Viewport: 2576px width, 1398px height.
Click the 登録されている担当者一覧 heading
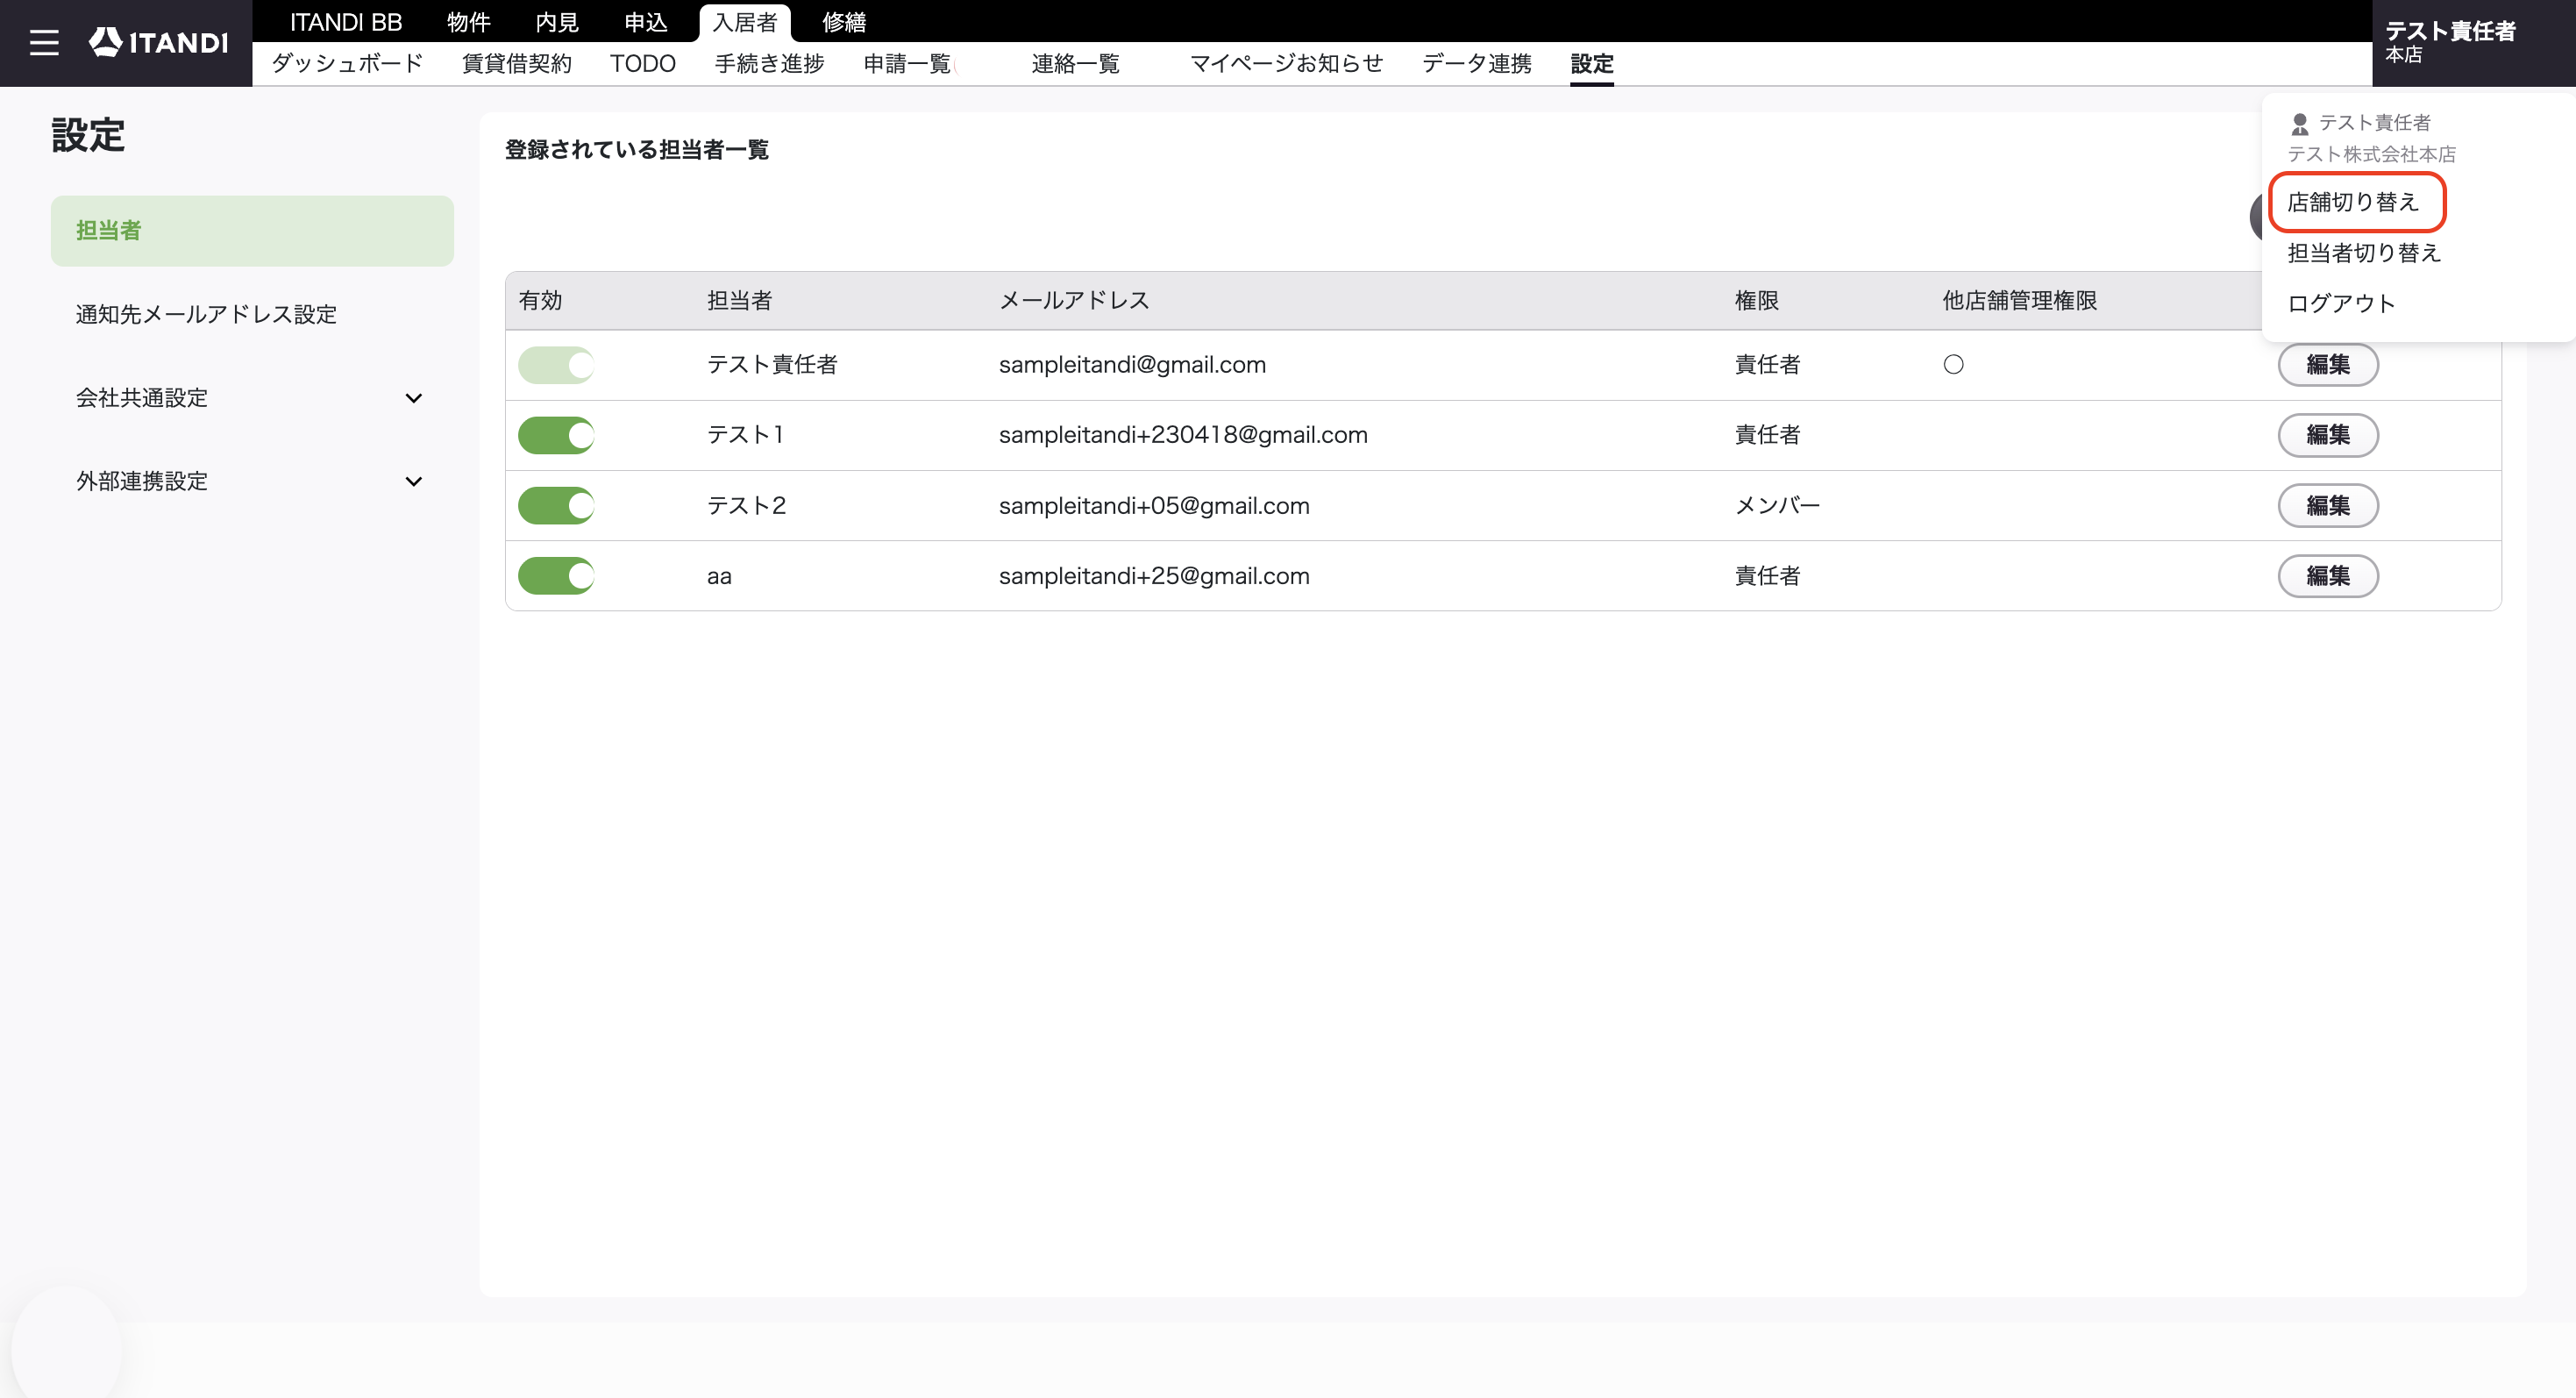pyautogui.click(x=637, y=150)
